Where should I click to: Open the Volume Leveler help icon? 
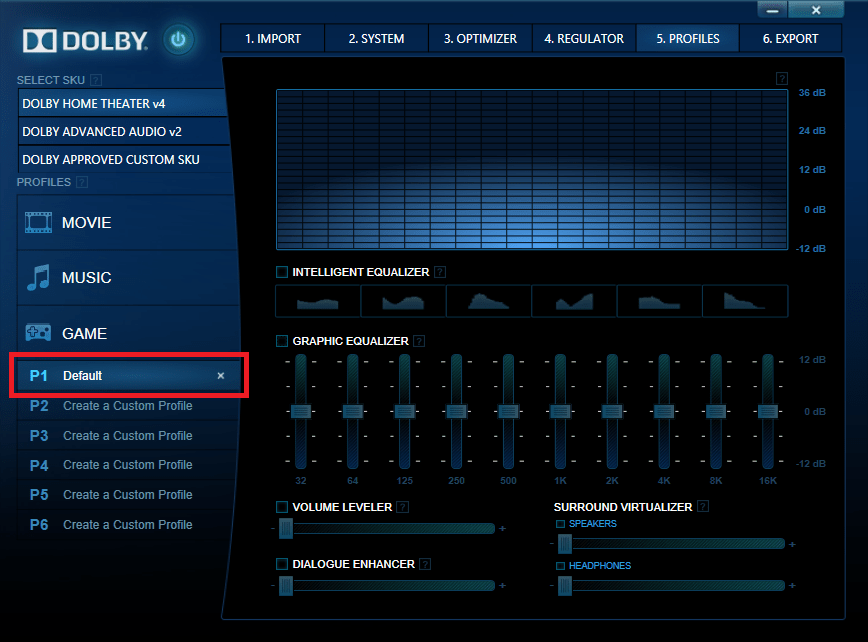point(401,507)
